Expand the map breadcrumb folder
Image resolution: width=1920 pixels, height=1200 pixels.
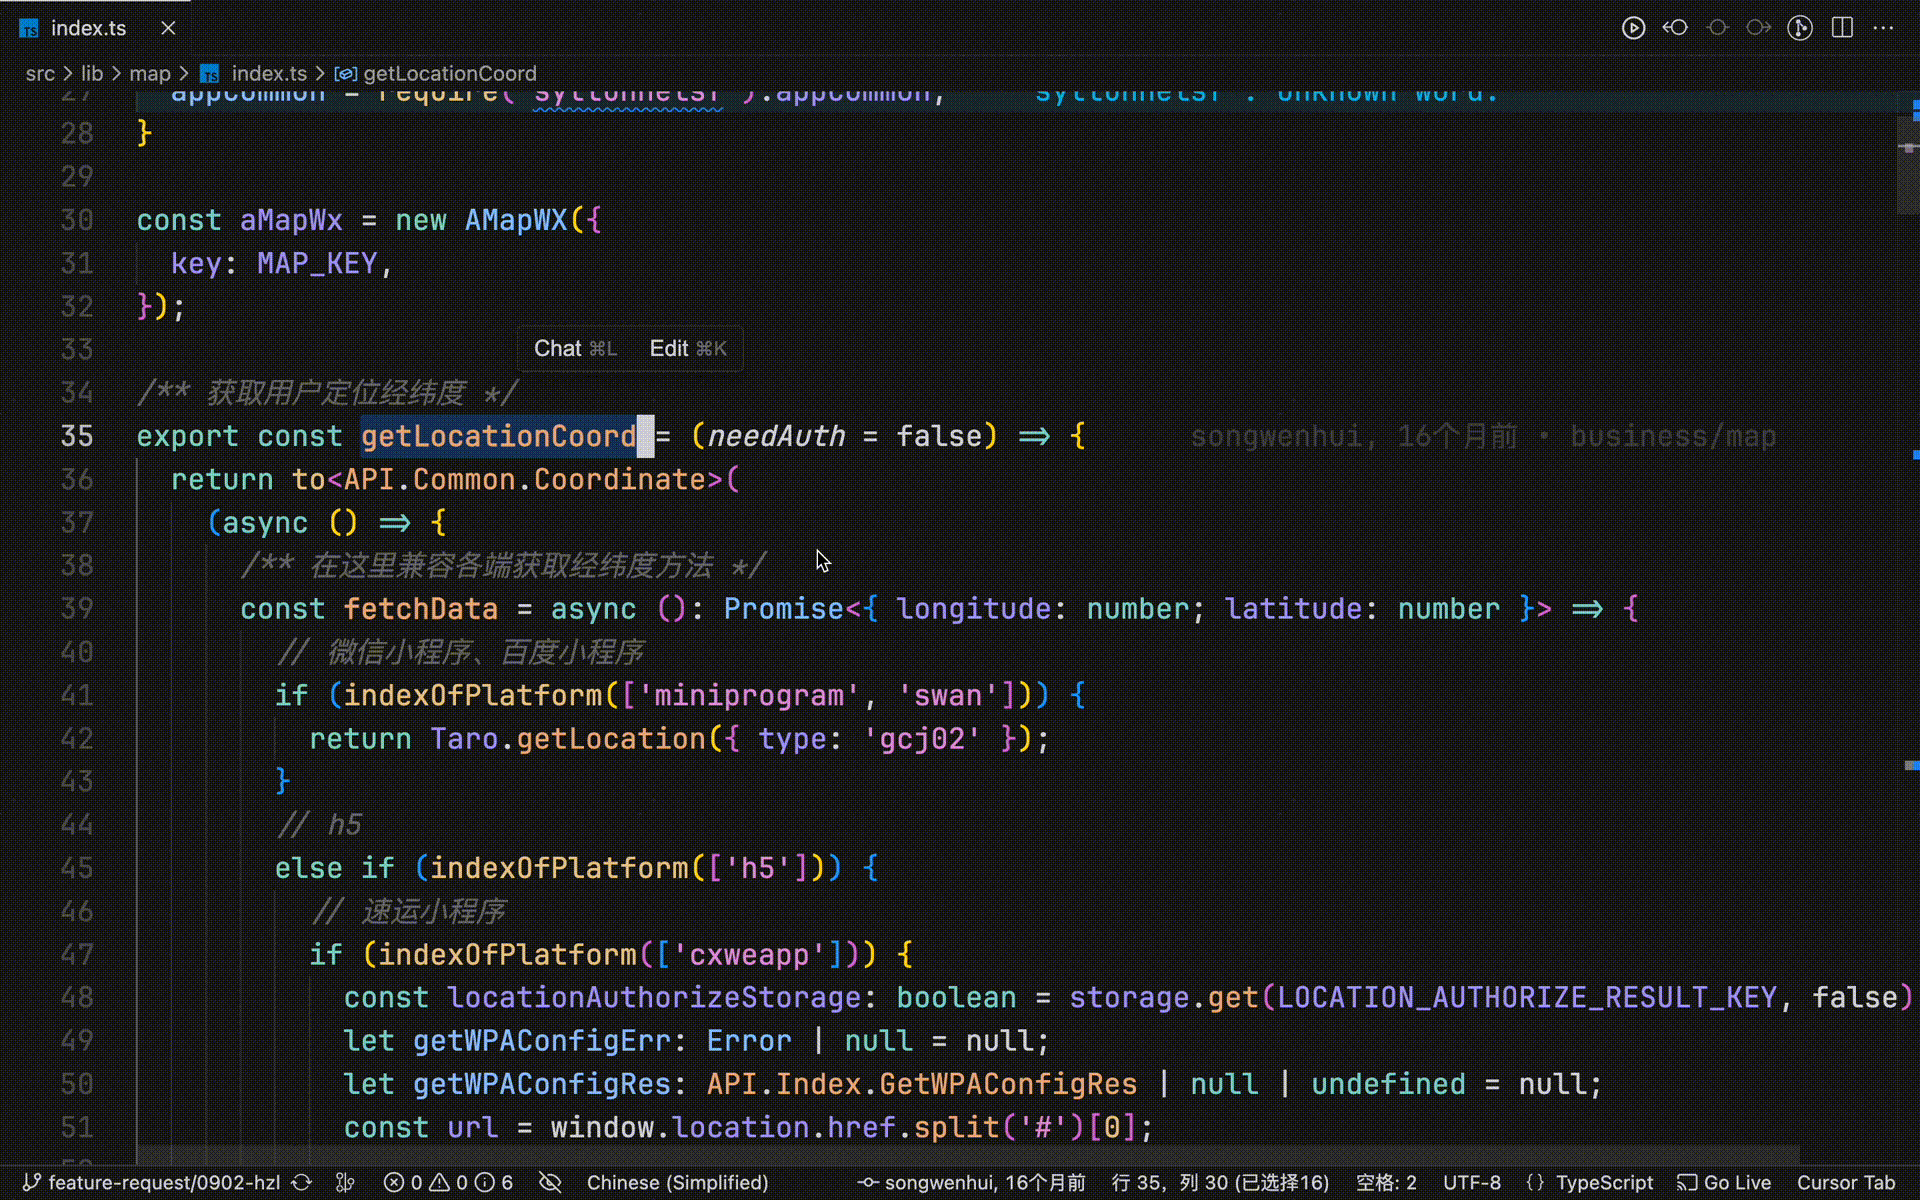150,74
